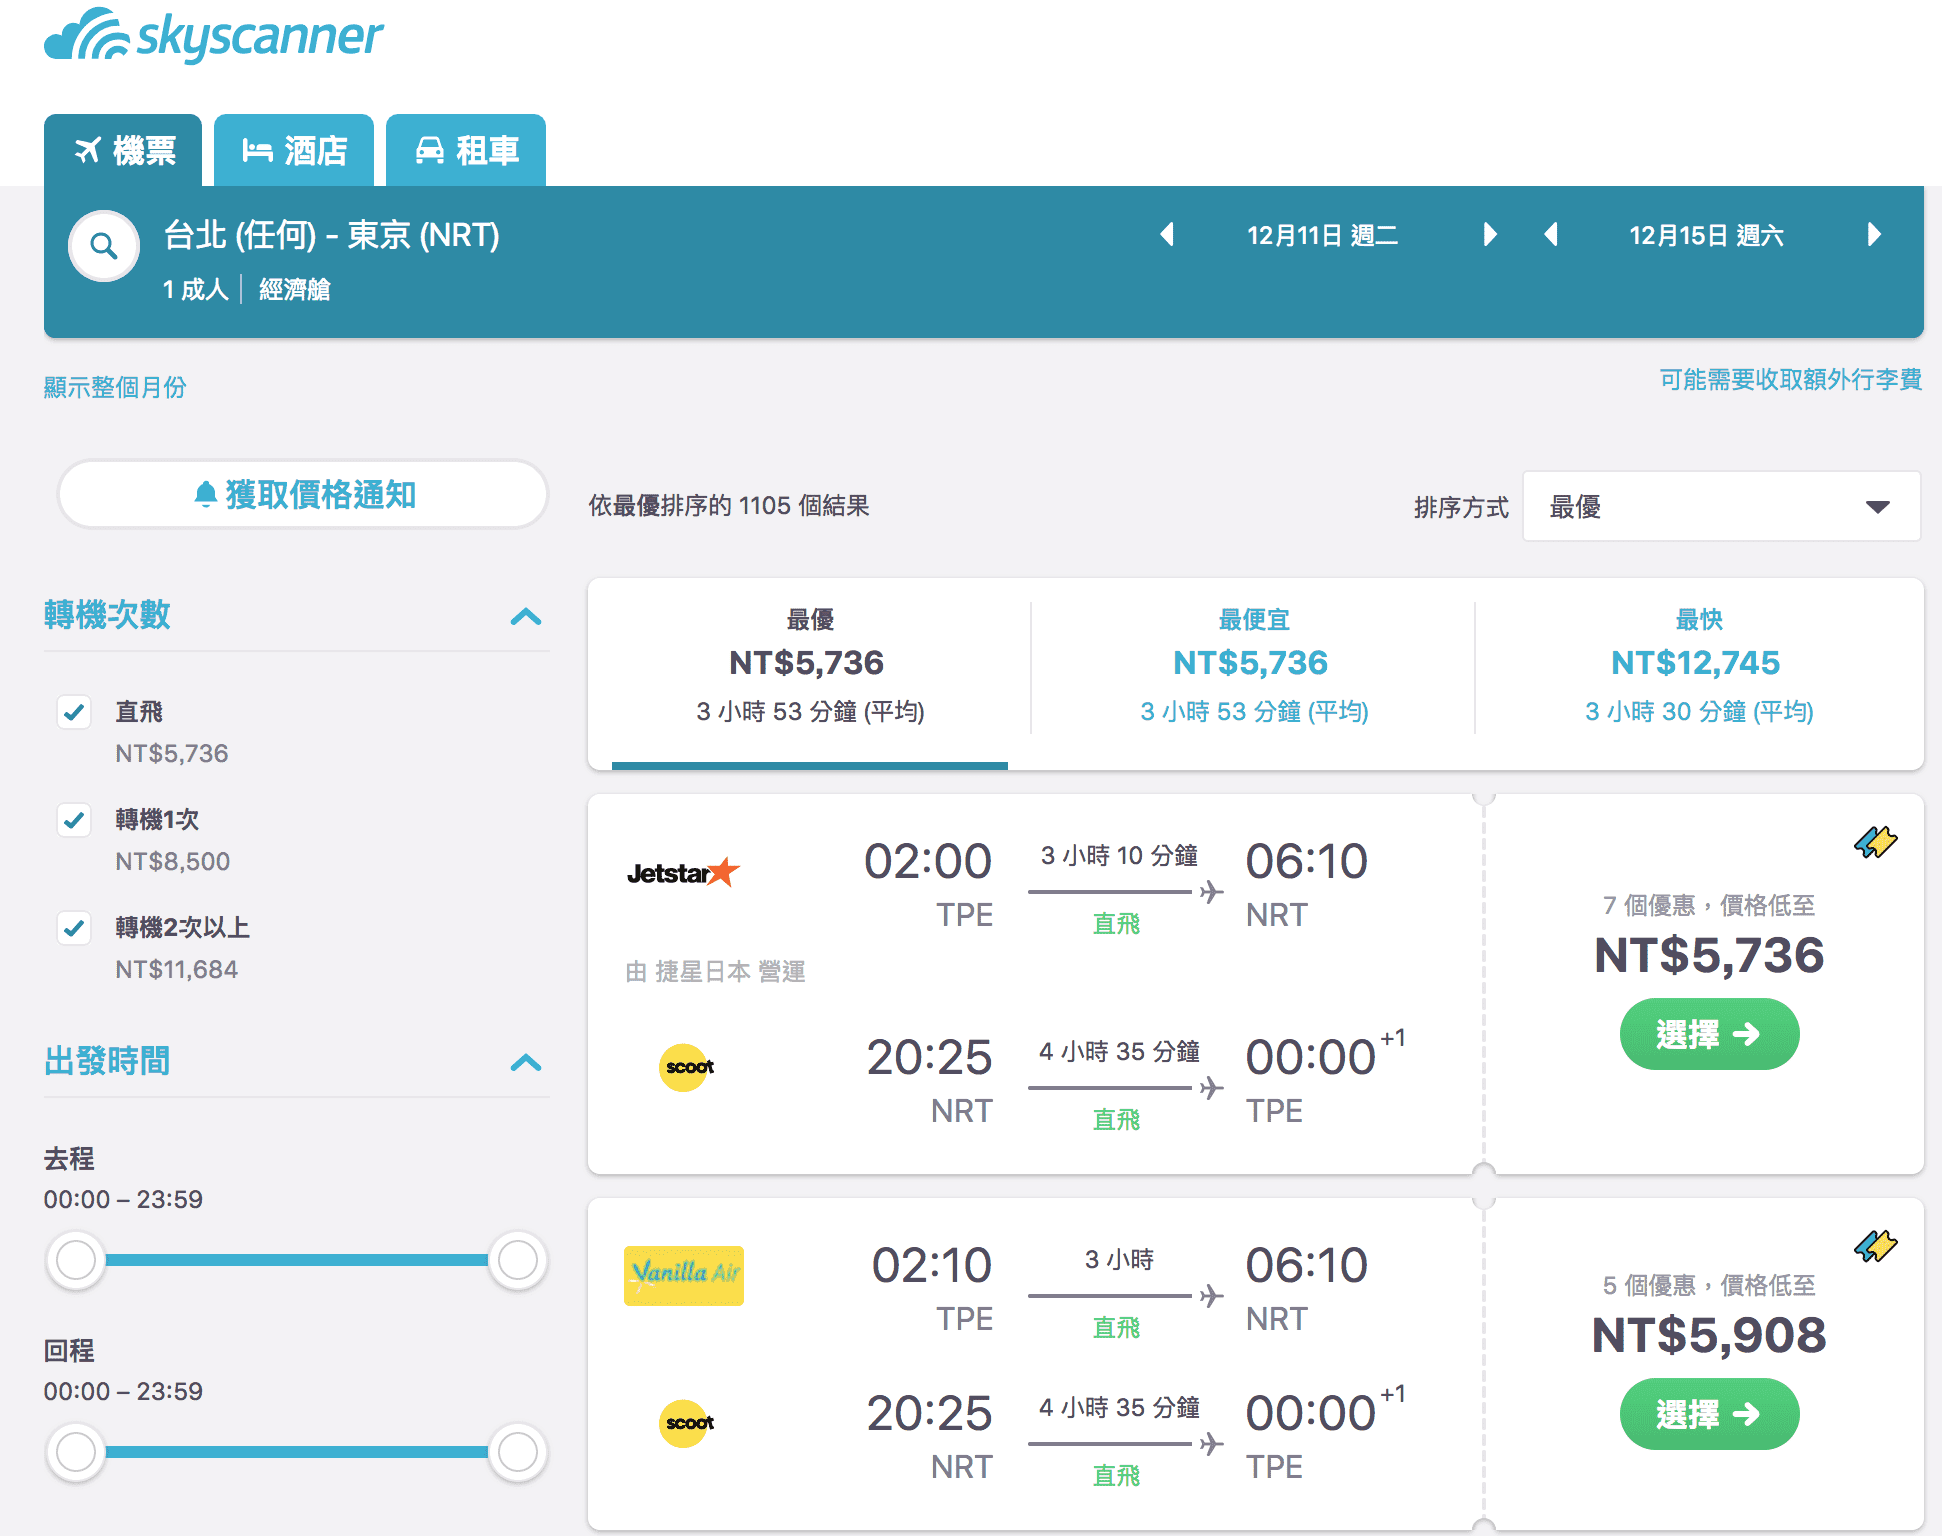Image resolution: width=1942 pixels, height=1536 pixels.
Task: Click the 12月15日 週六 return date
Action: coord(1706,235)
